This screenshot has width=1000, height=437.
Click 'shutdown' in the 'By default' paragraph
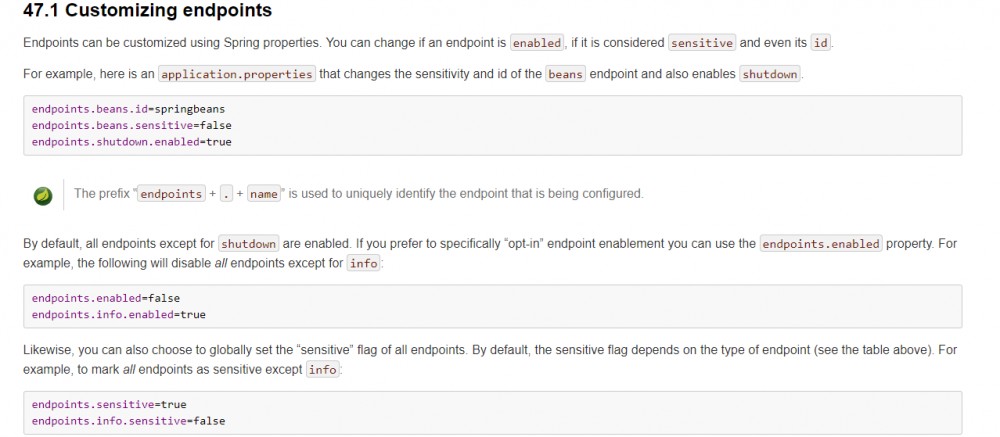point(249,244)
